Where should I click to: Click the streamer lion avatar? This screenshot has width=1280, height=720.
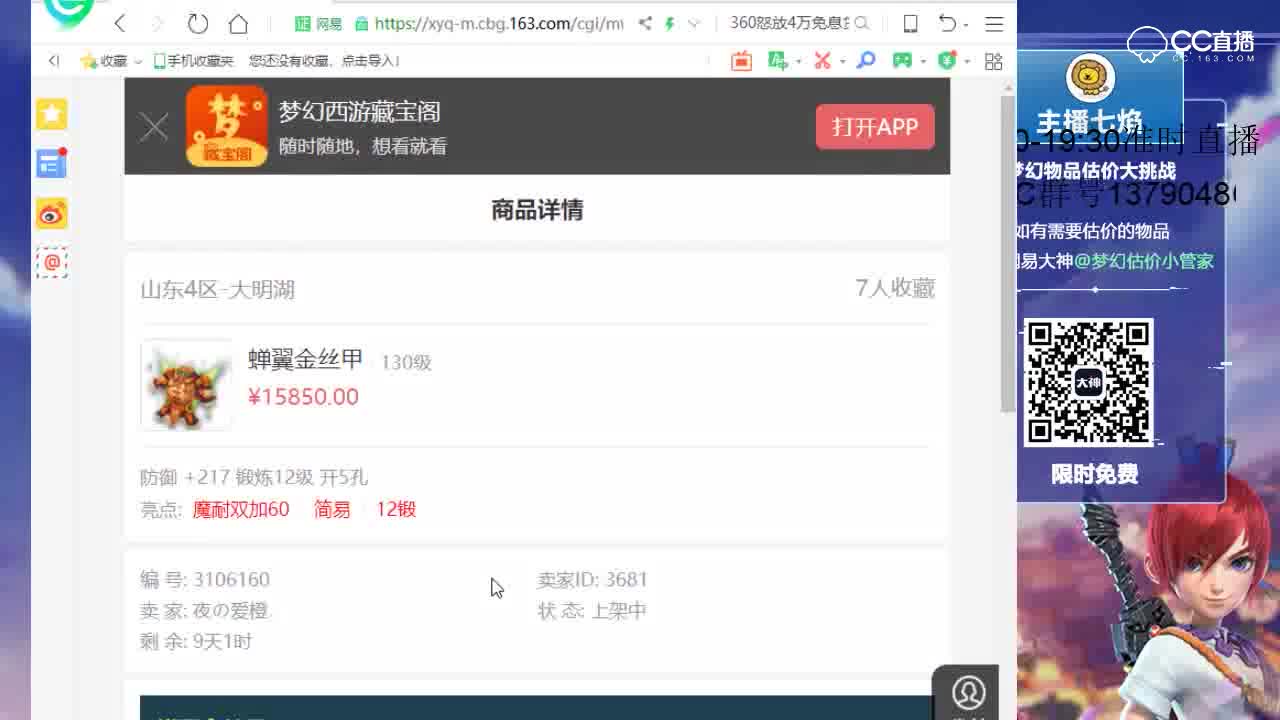coord(1091,78)
